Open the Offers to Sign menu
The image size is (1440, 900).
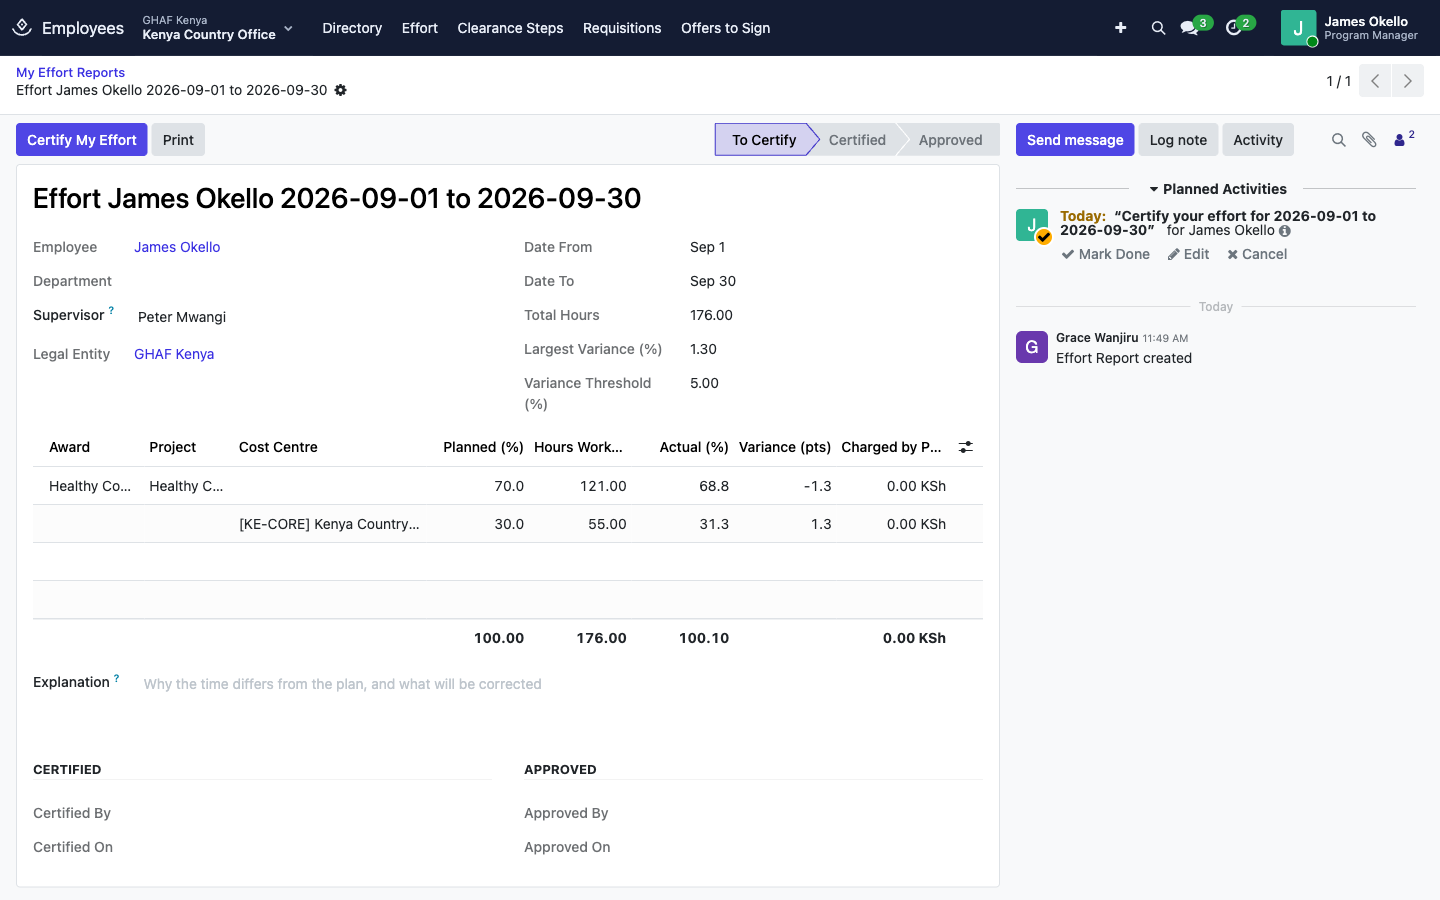[x=725, y=28]
